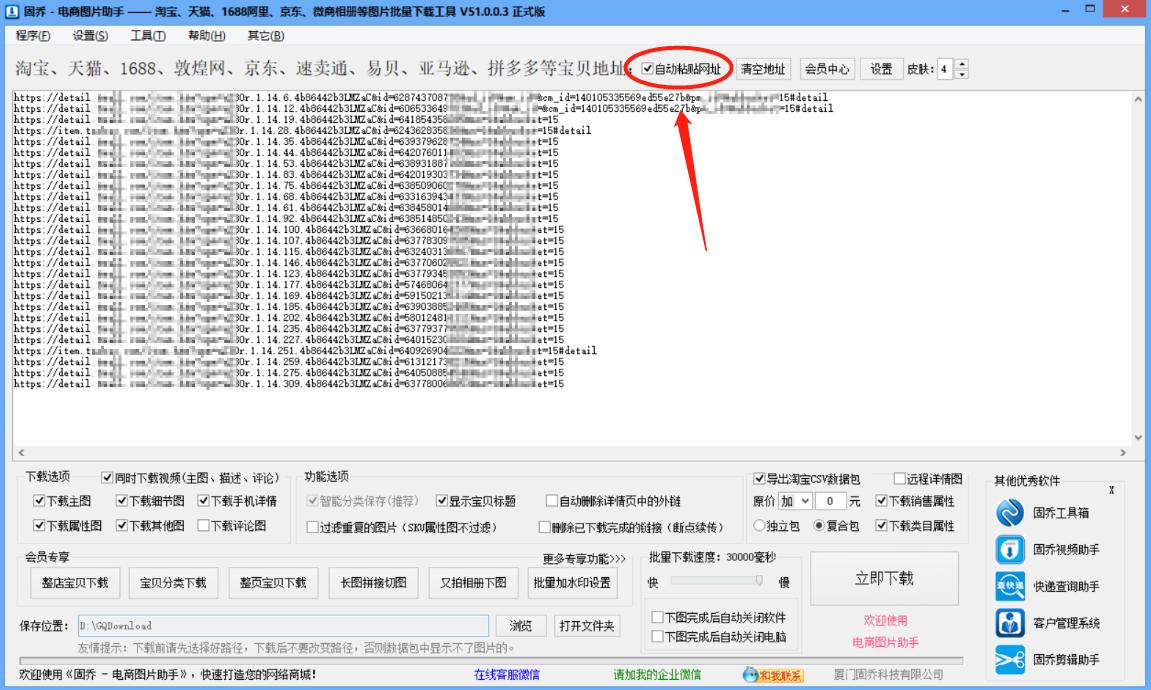Open the 固乔工具箱 icon

[x=1010, y=512]
